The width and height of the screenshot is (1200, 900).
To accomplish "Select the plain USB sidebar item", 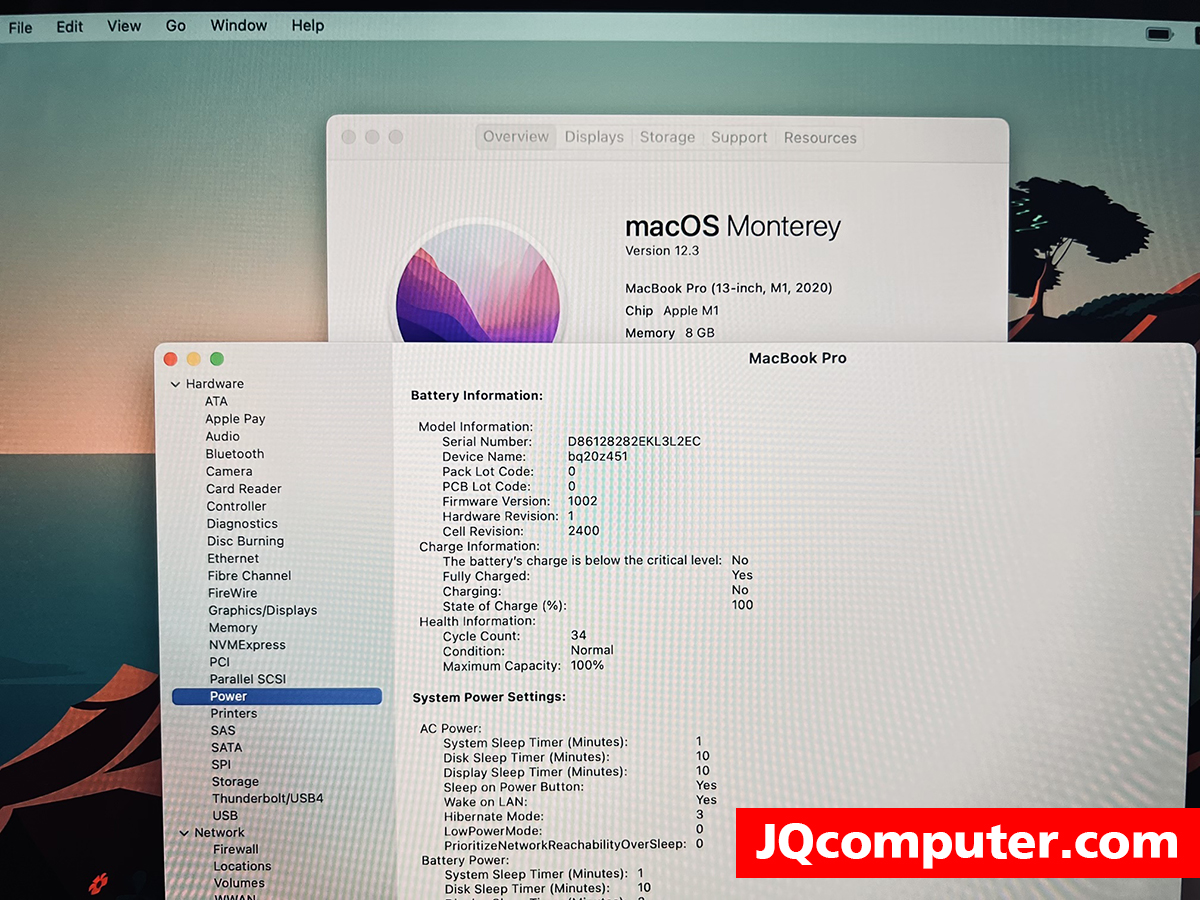I will [x=225, y=816].
